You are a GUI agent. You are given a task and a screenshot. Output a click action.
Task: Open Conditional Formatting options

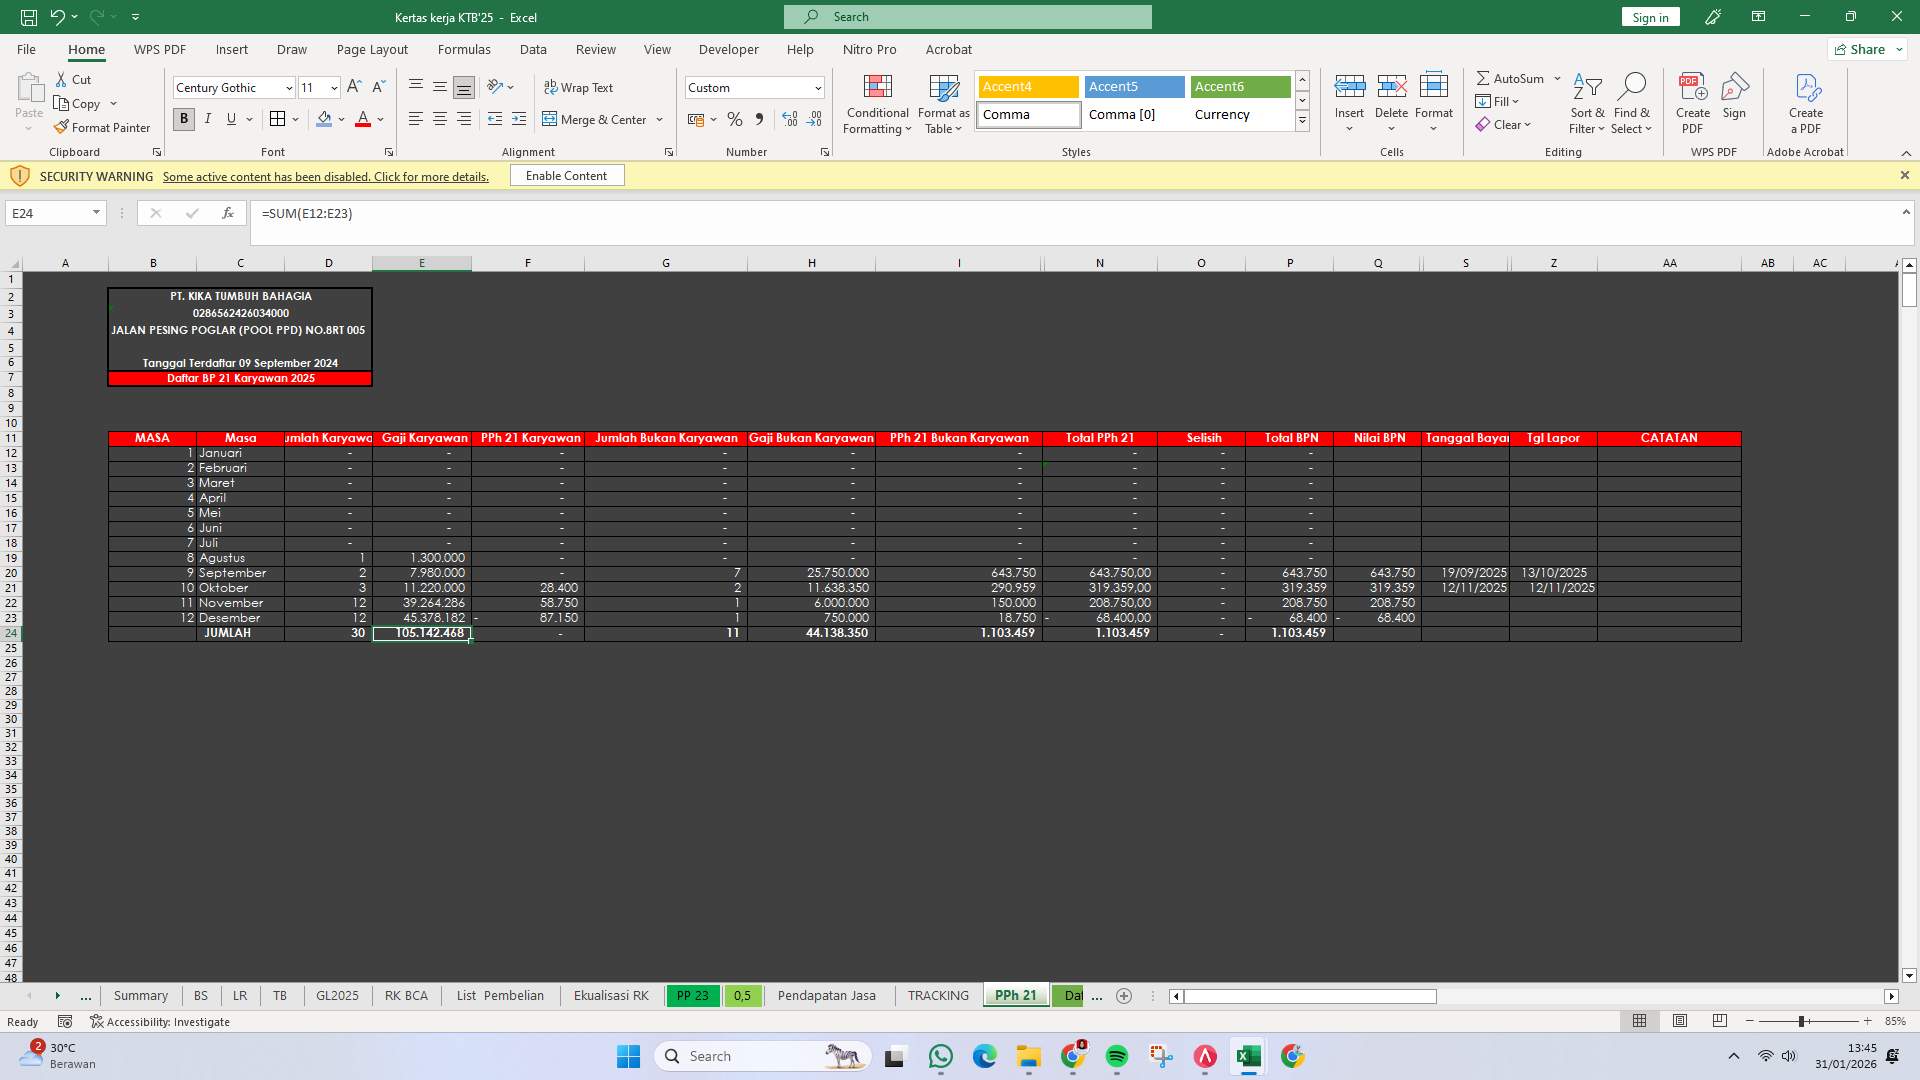pos(877,103)
